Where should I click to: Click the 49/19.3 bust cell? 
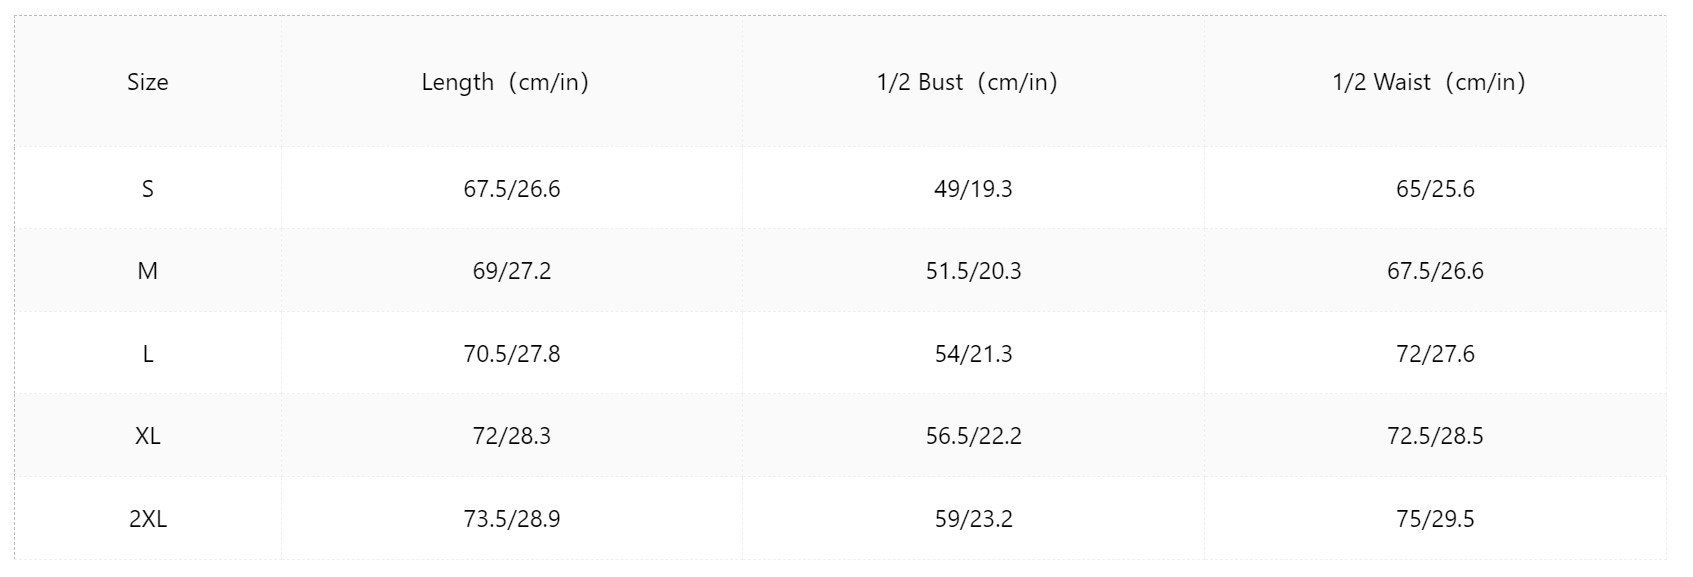(973, 189)
